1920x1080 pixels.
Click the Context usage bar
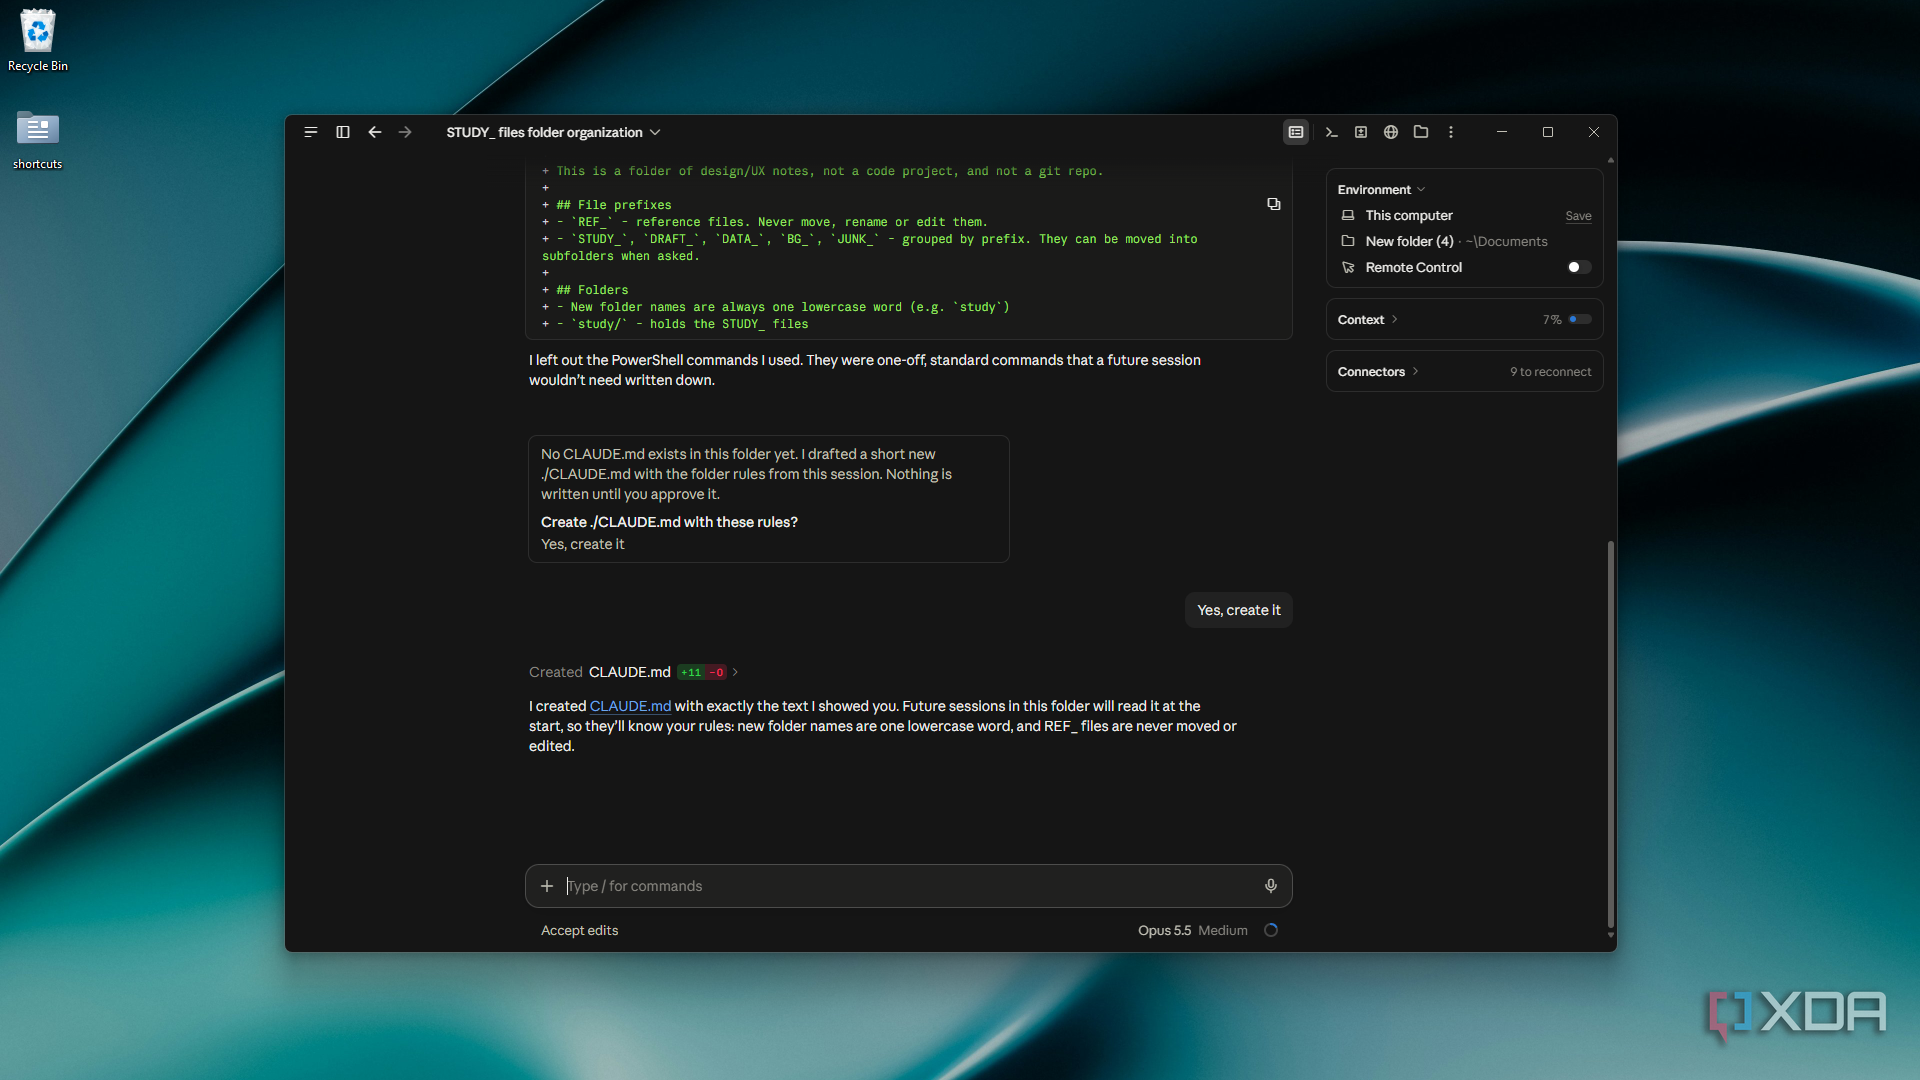(1580, 320)
